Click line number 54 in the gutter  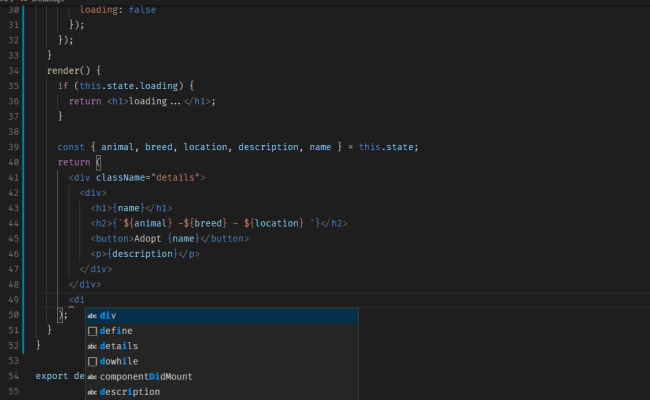pos(14,376)
